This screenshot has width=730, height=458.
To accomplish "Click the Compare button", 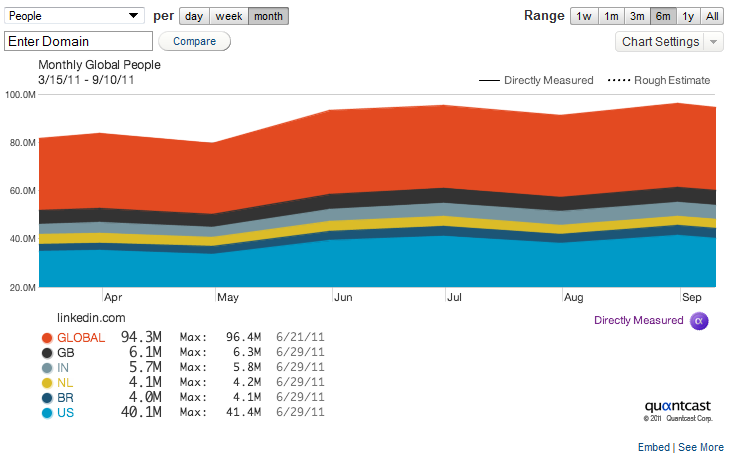I will click(195, 41).
